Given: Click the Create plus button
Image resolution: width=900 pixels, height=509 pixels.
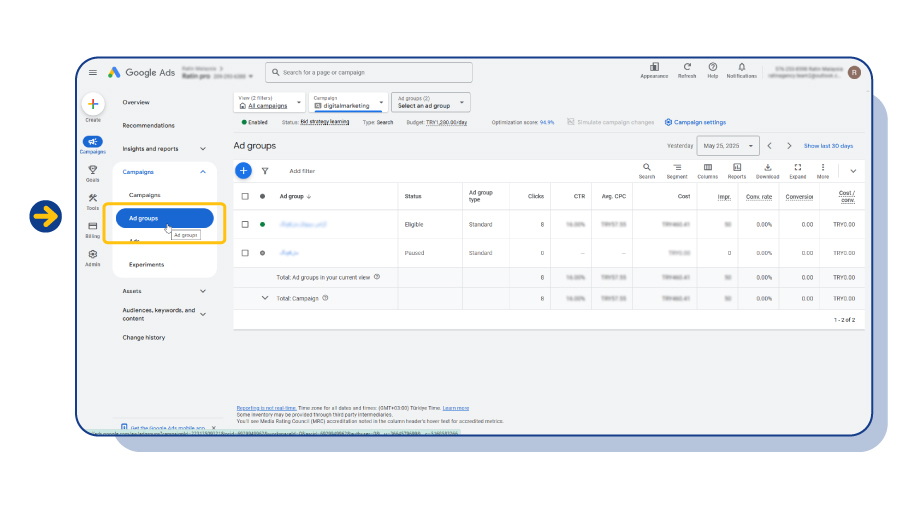Looking at the screenshot, I should 93,104.
